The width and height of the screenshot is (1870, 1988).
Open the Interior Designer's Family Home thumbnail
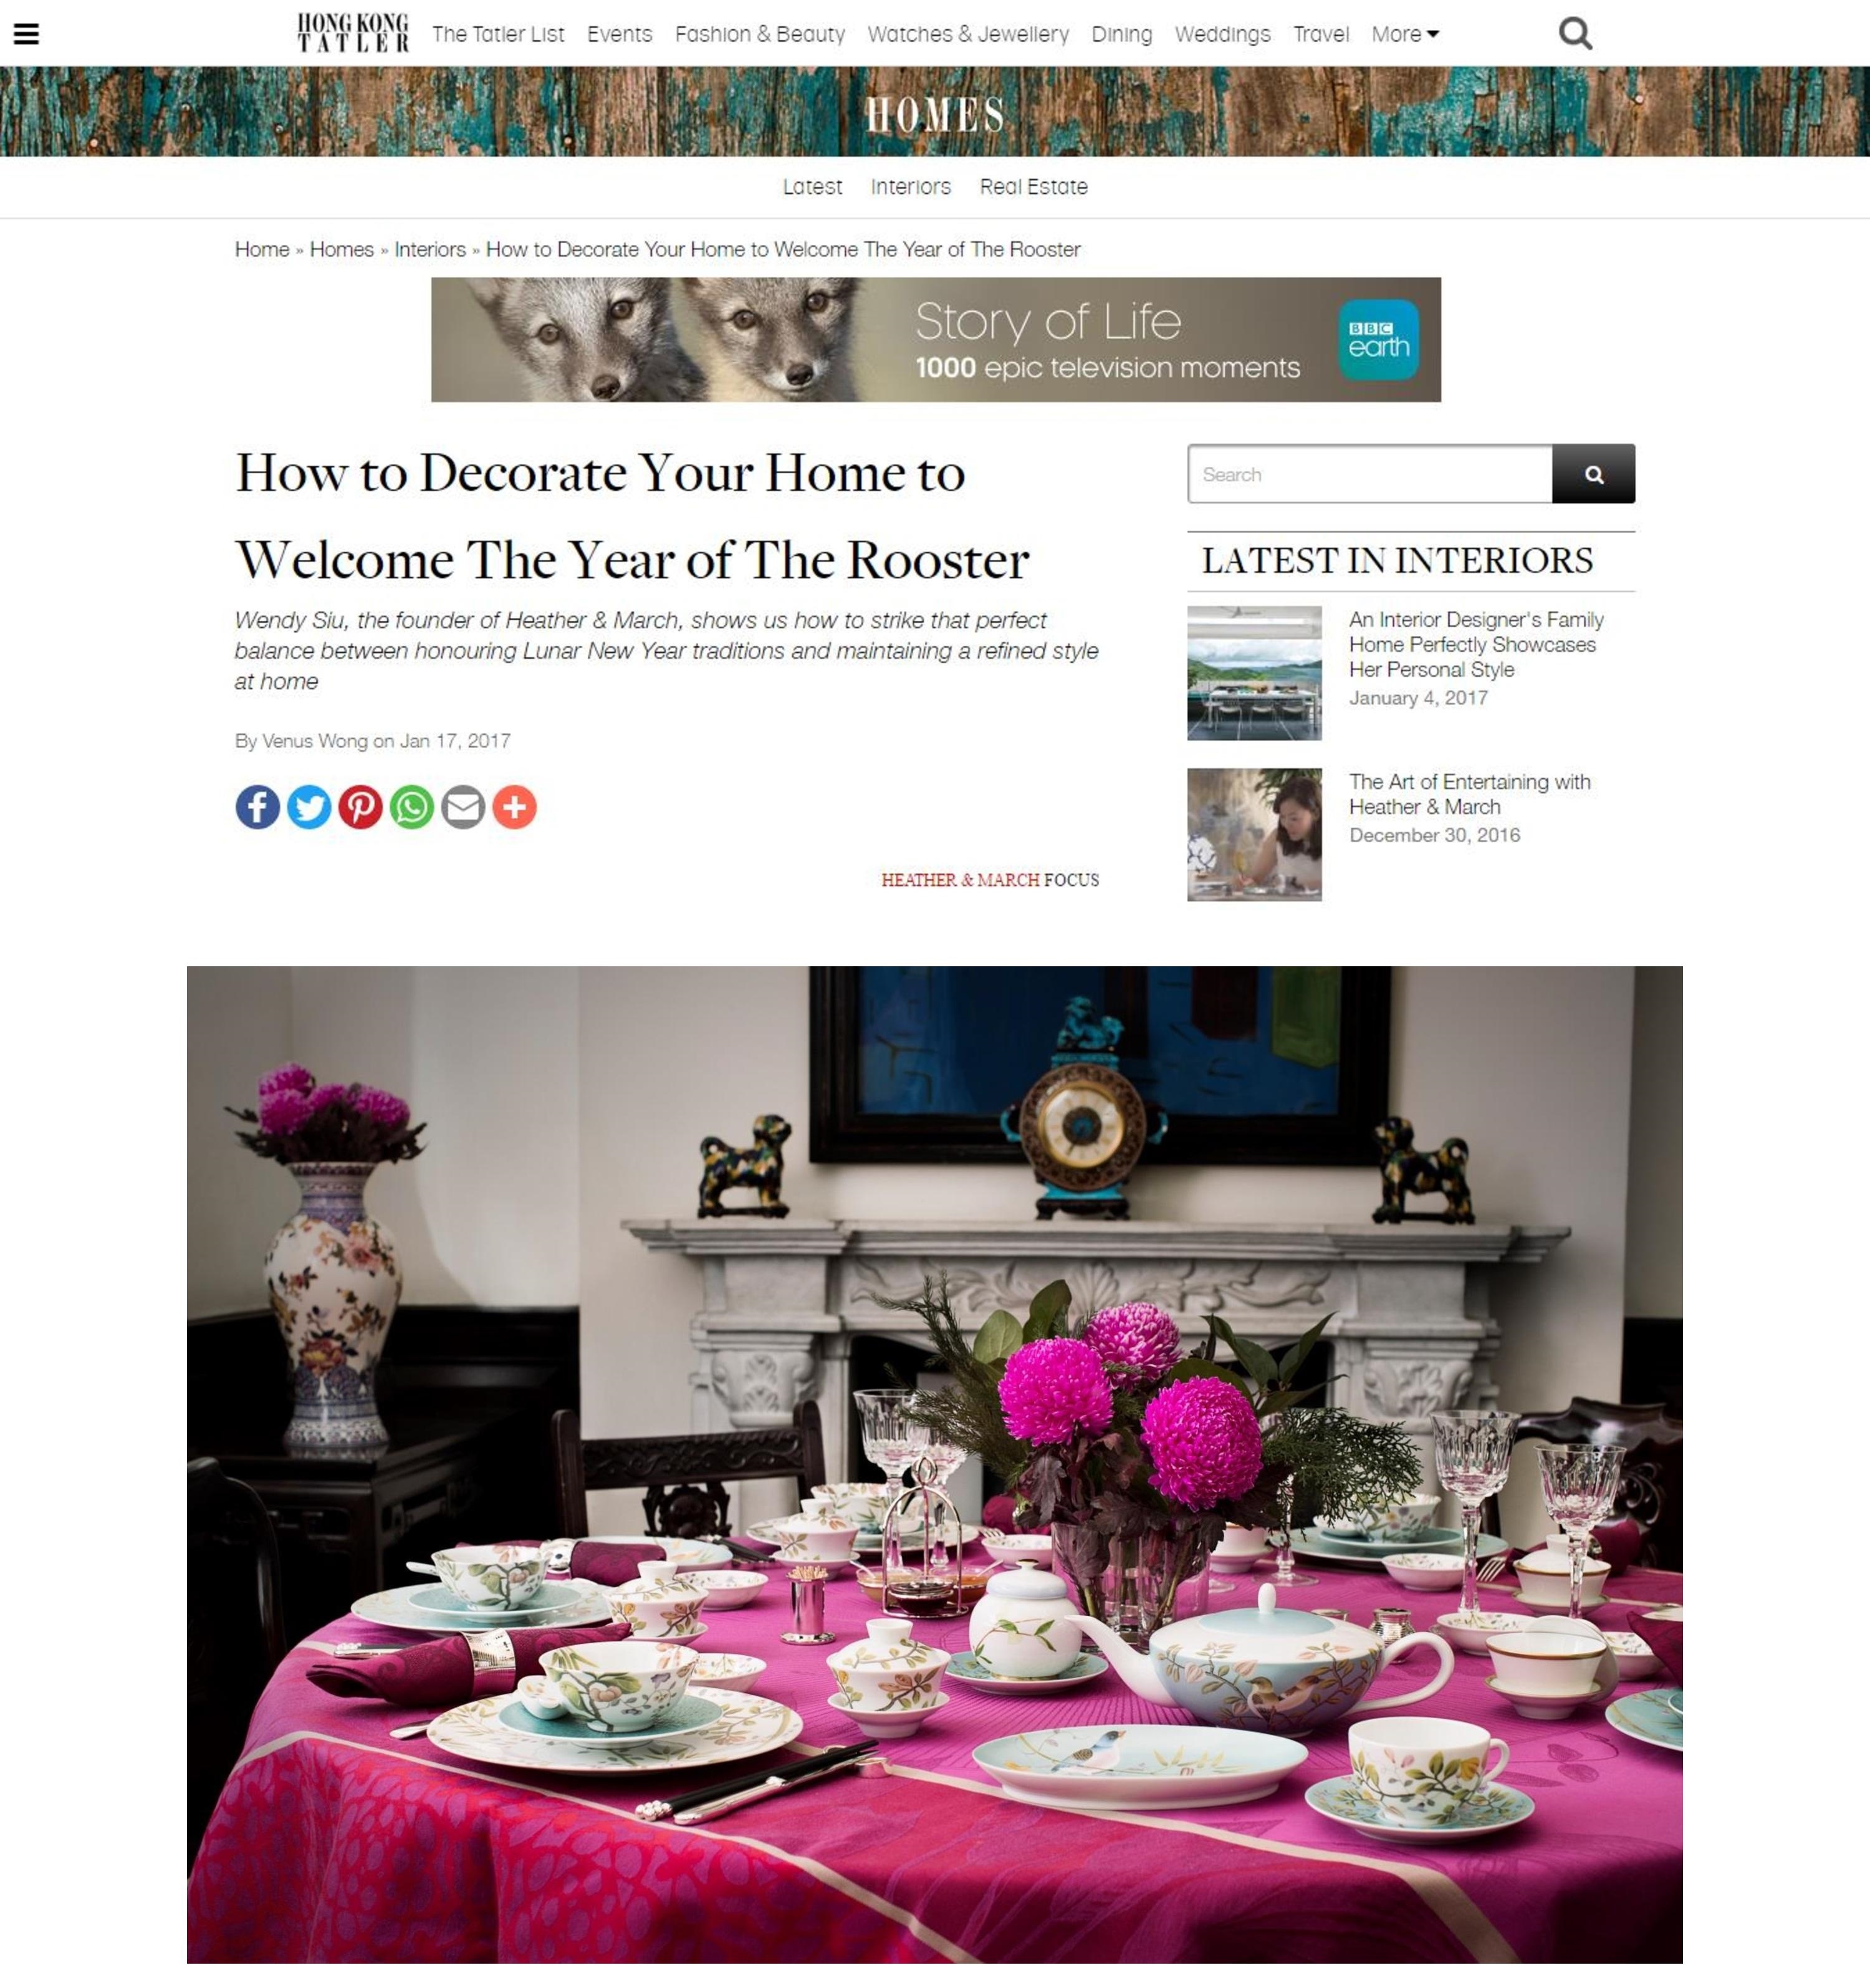click(1254, 673)
